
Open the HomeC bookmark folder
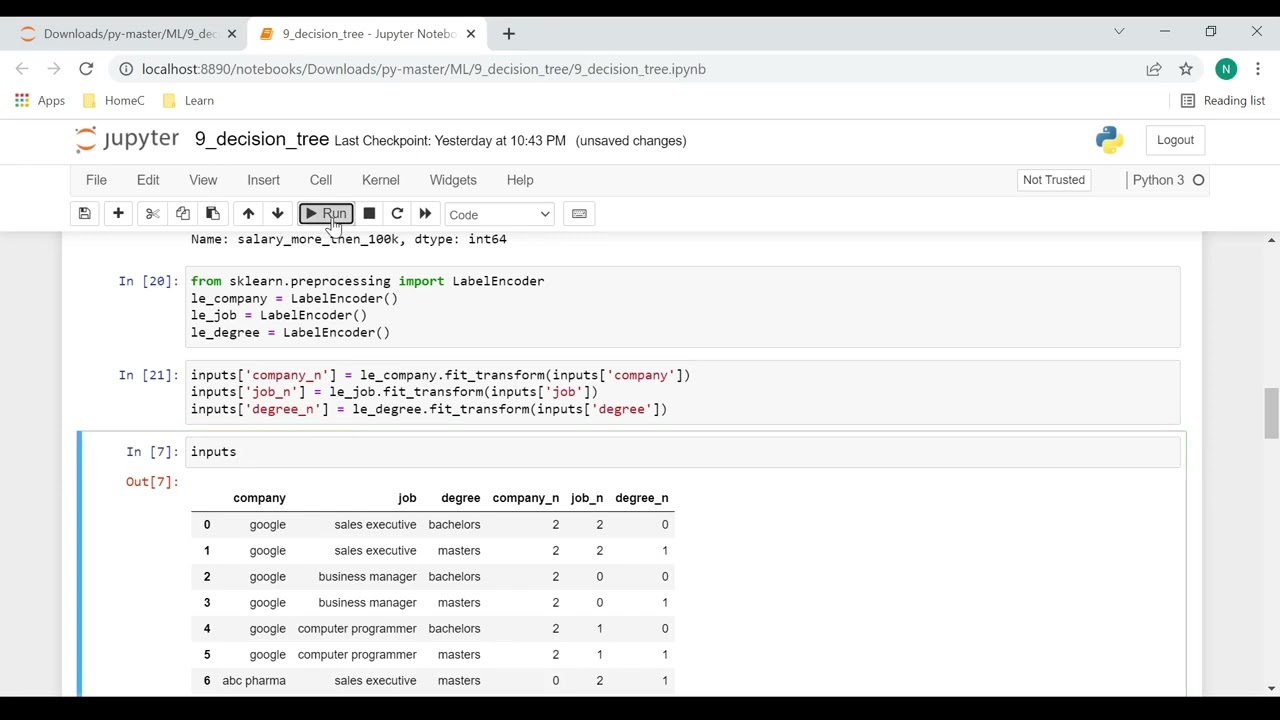pyautogui.click(x=113, y=101)
